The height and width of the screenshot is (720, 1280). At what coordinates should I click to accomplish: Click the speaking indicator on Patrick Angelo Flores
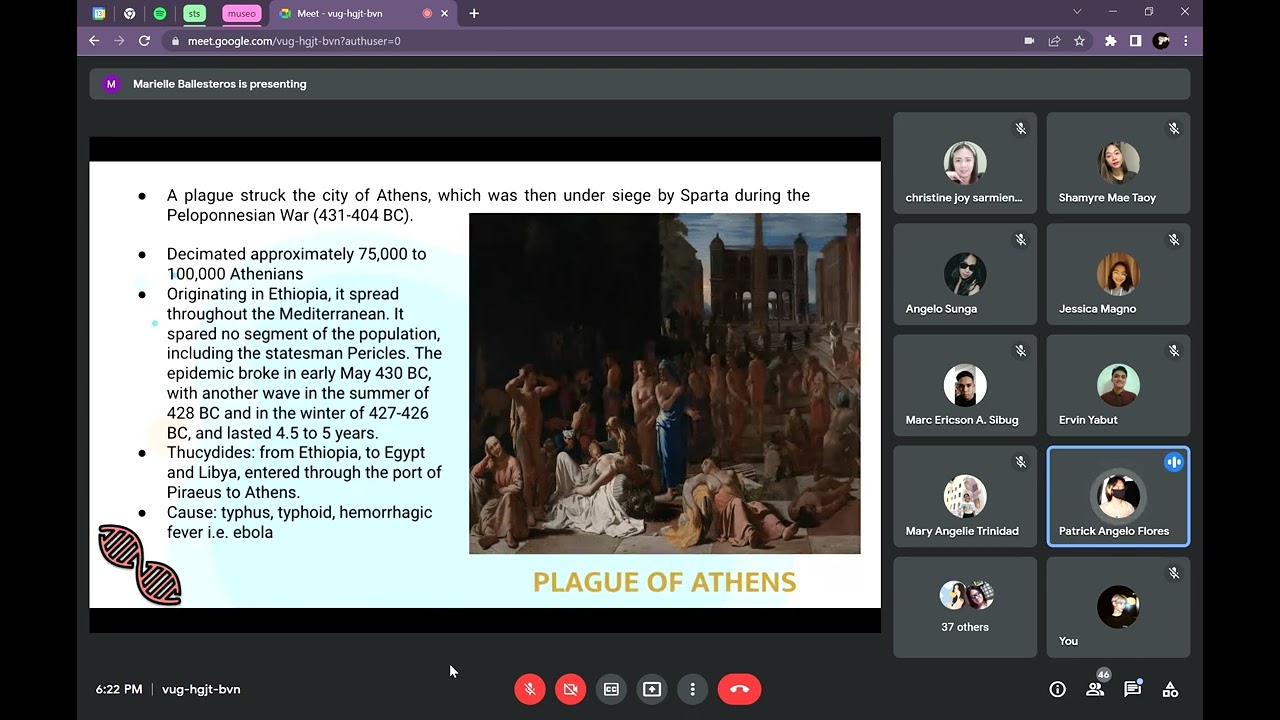click(1174, 462)
